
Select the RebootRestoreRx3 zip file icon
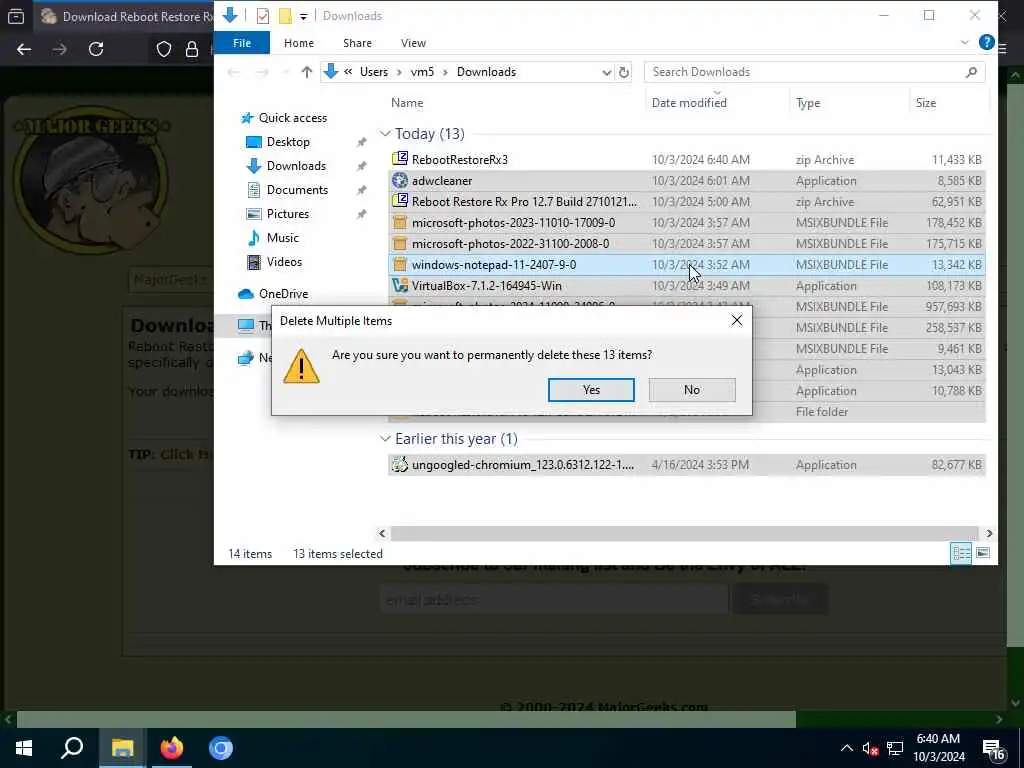coord(400,159)
